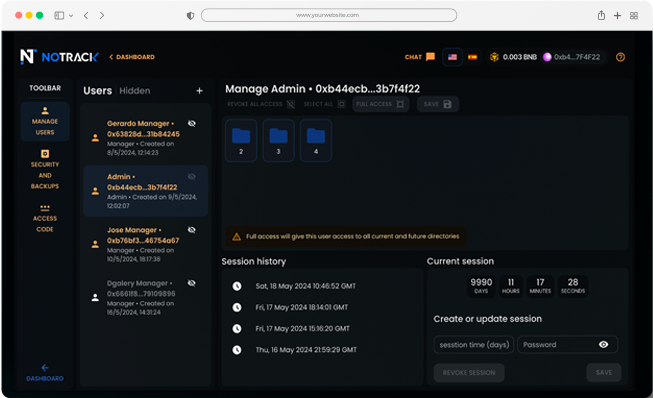Screen dimensions: 653x398
Task: Open the Chat speech-bubble icon
Action: (430, 57)
